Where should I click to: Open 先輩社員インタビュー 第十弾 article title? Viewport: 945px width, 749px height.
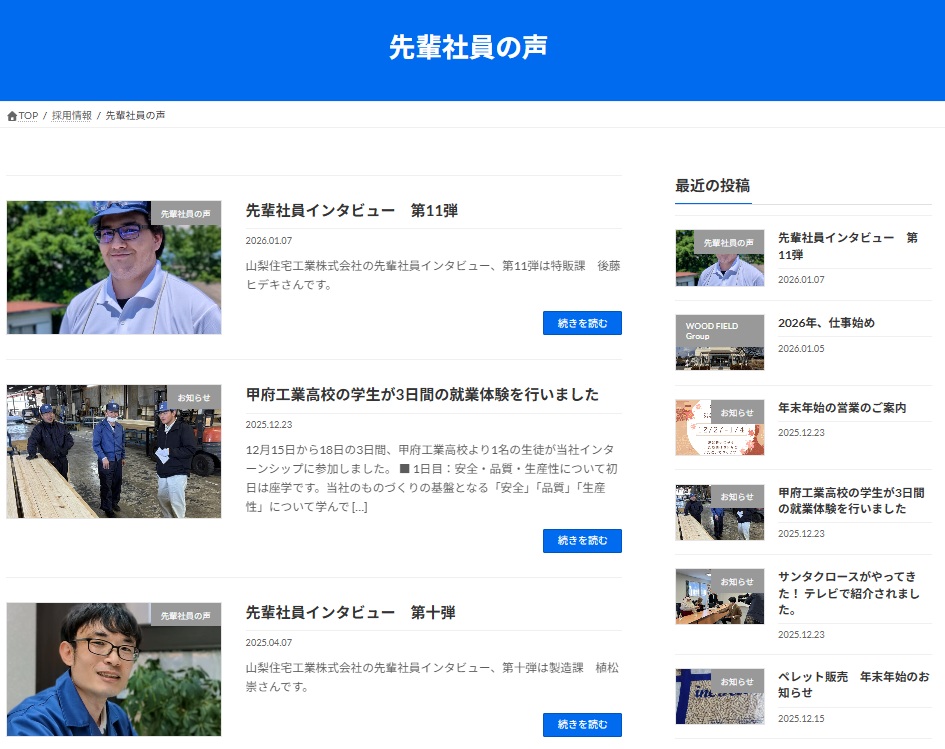coord(350,612)
